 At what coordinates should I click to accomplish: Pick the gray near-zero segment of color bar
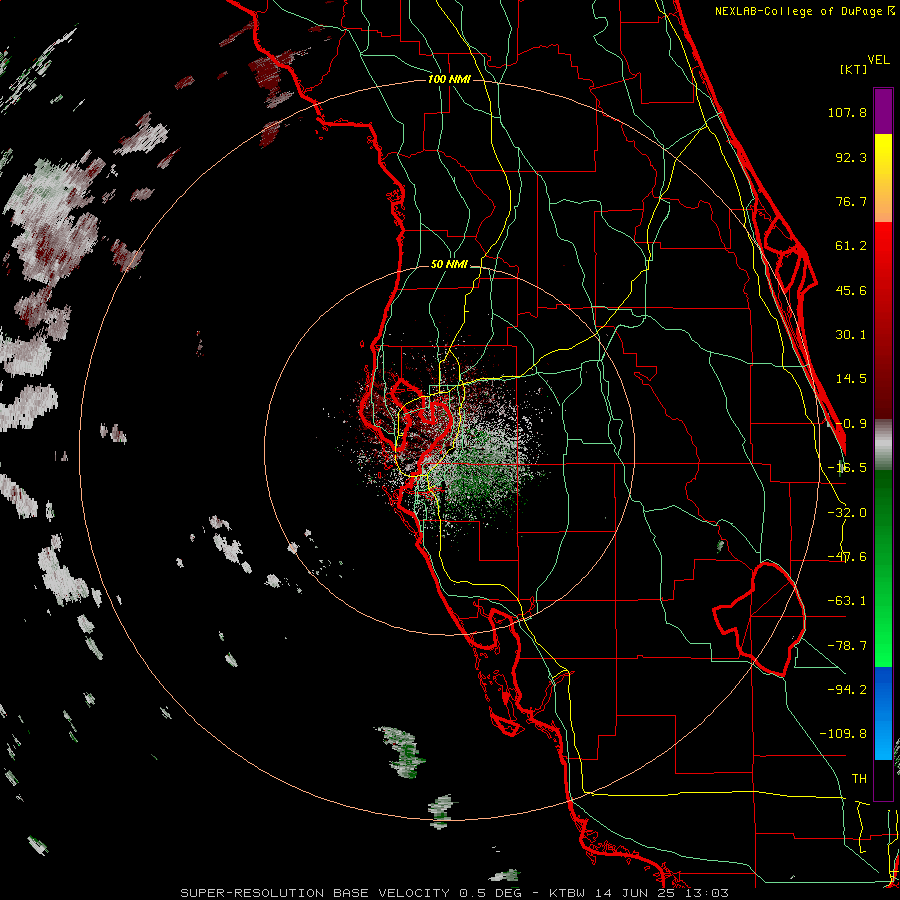click(883, 444)
